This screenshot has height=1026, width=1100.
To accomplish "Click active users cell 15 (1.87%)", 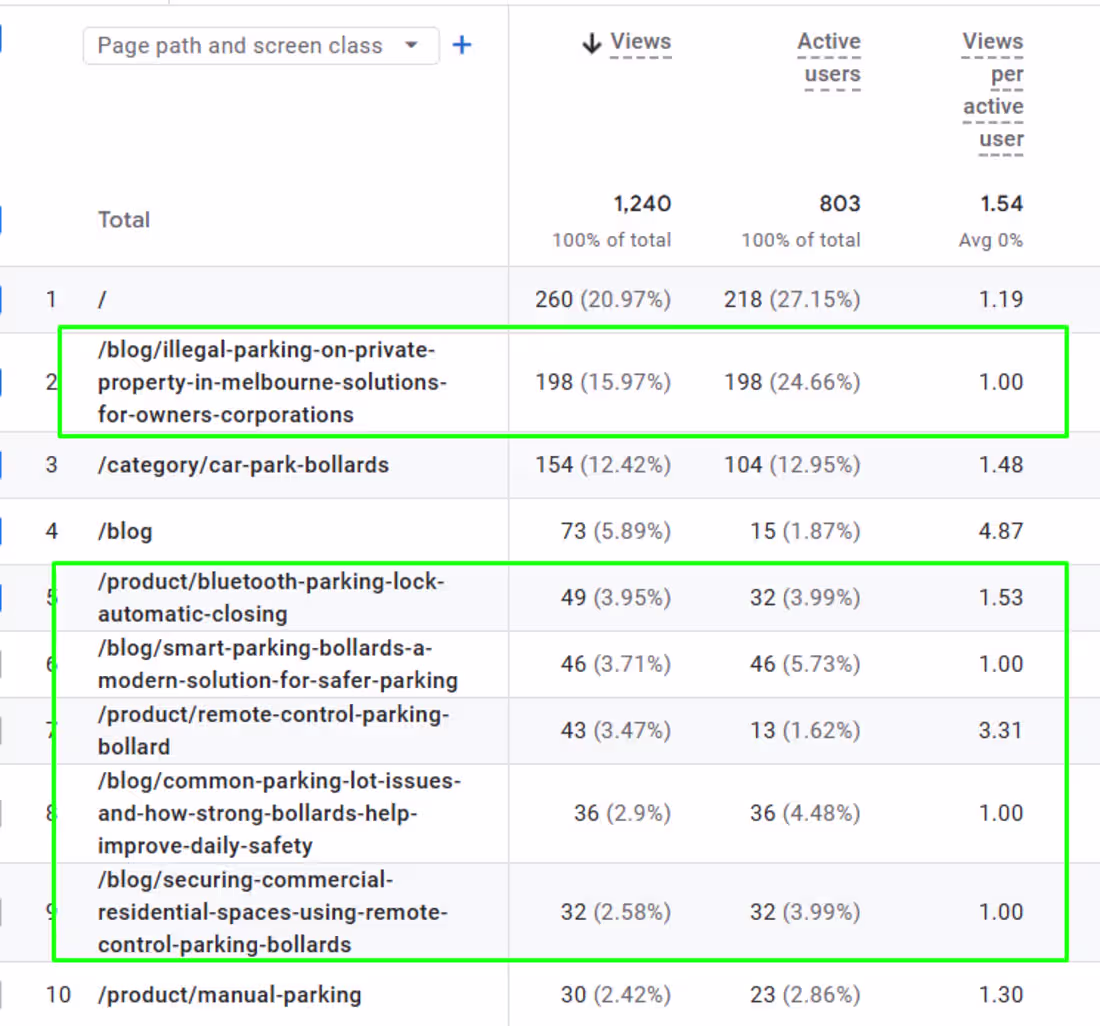I will (805, 532).
